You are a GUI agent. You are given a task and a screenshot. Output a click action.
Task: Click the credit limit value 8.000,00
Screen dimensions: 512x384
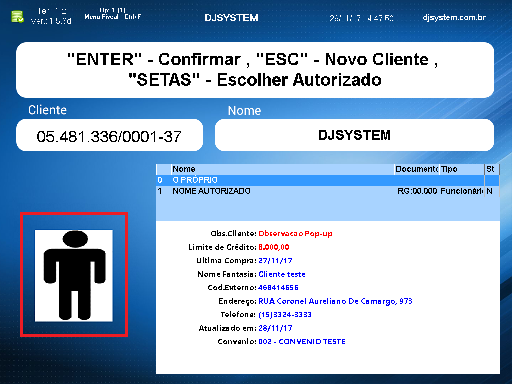[x=274, y=247]
